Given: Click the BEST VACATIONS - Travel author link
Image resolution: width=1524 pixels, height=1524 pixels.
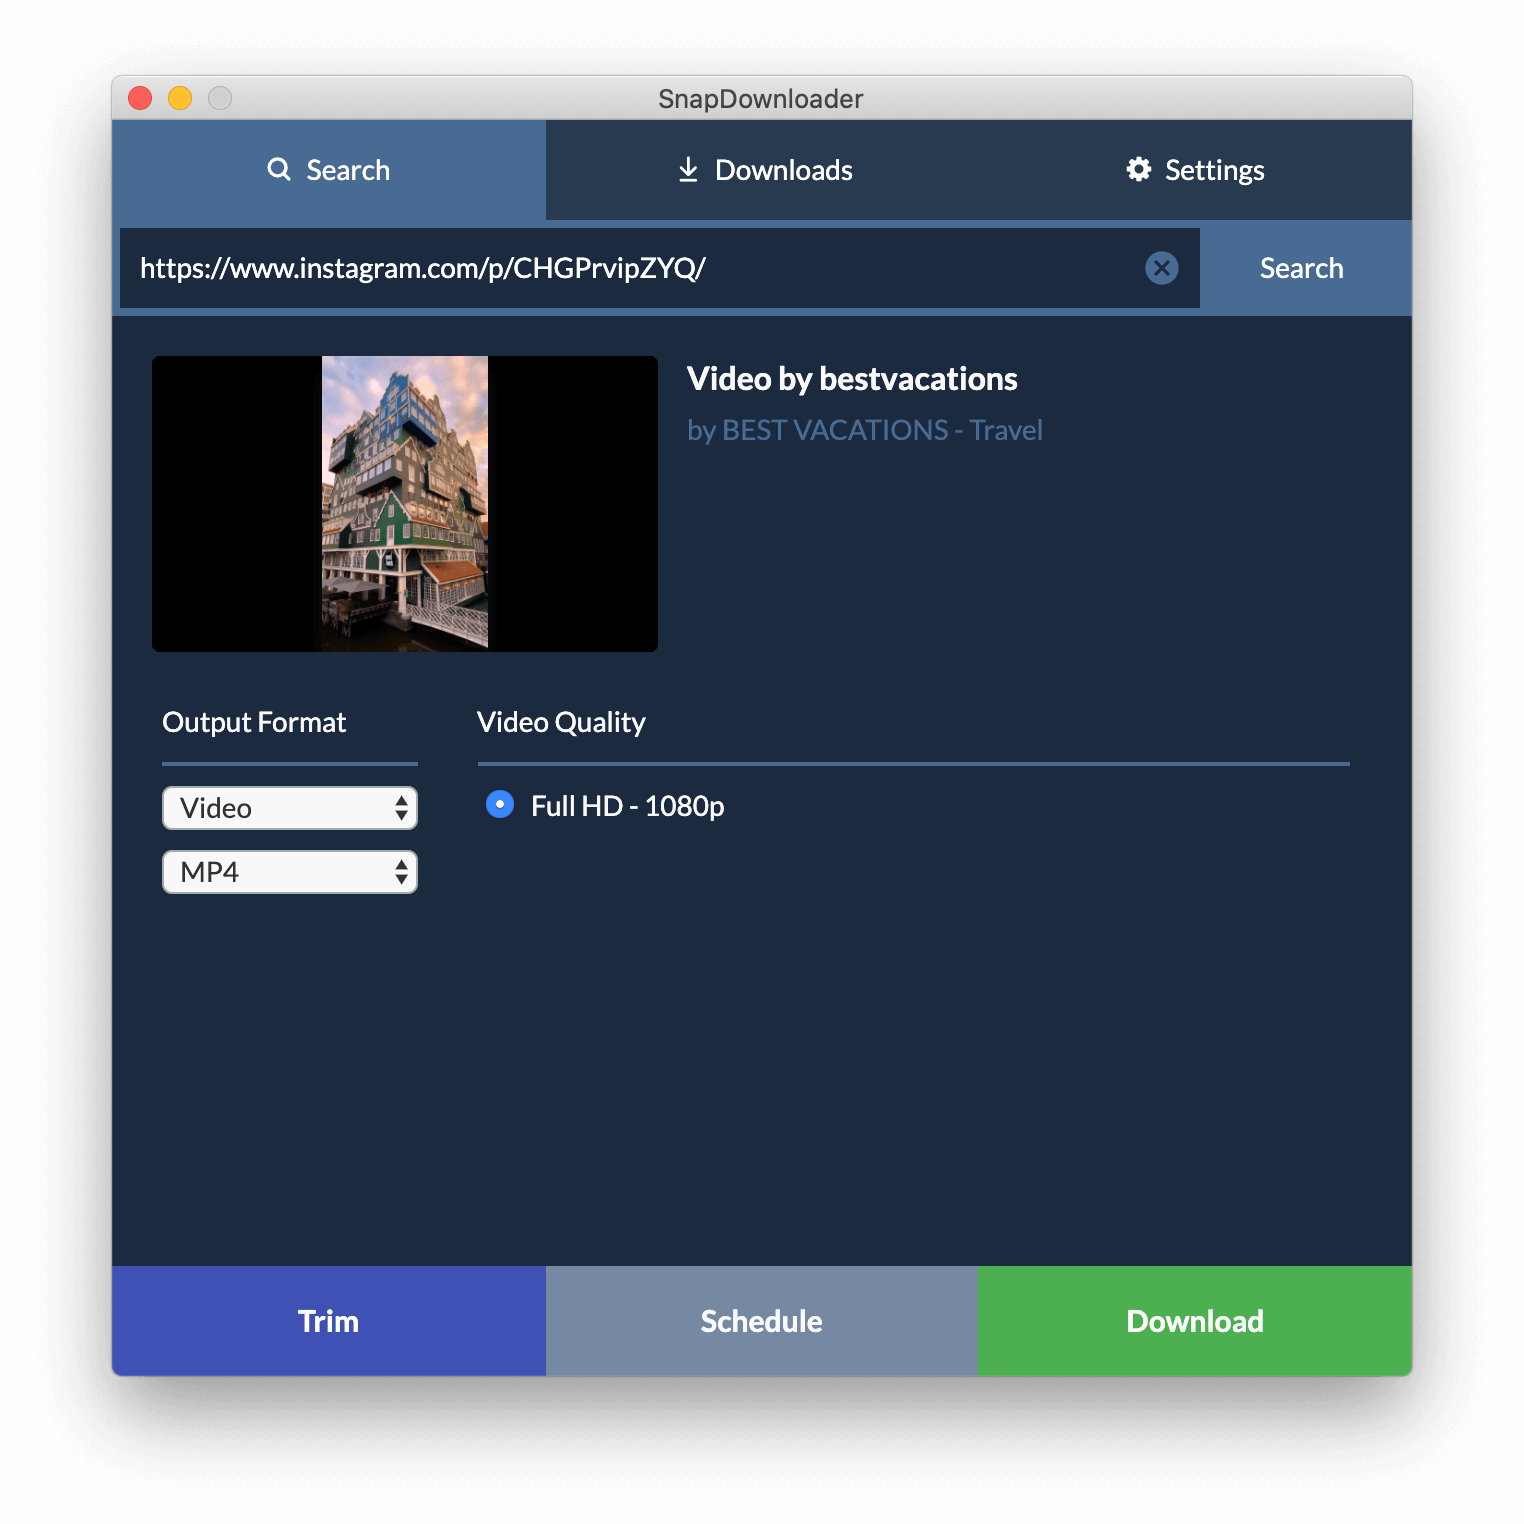Looking at the screenshot, I should [882, 430].
